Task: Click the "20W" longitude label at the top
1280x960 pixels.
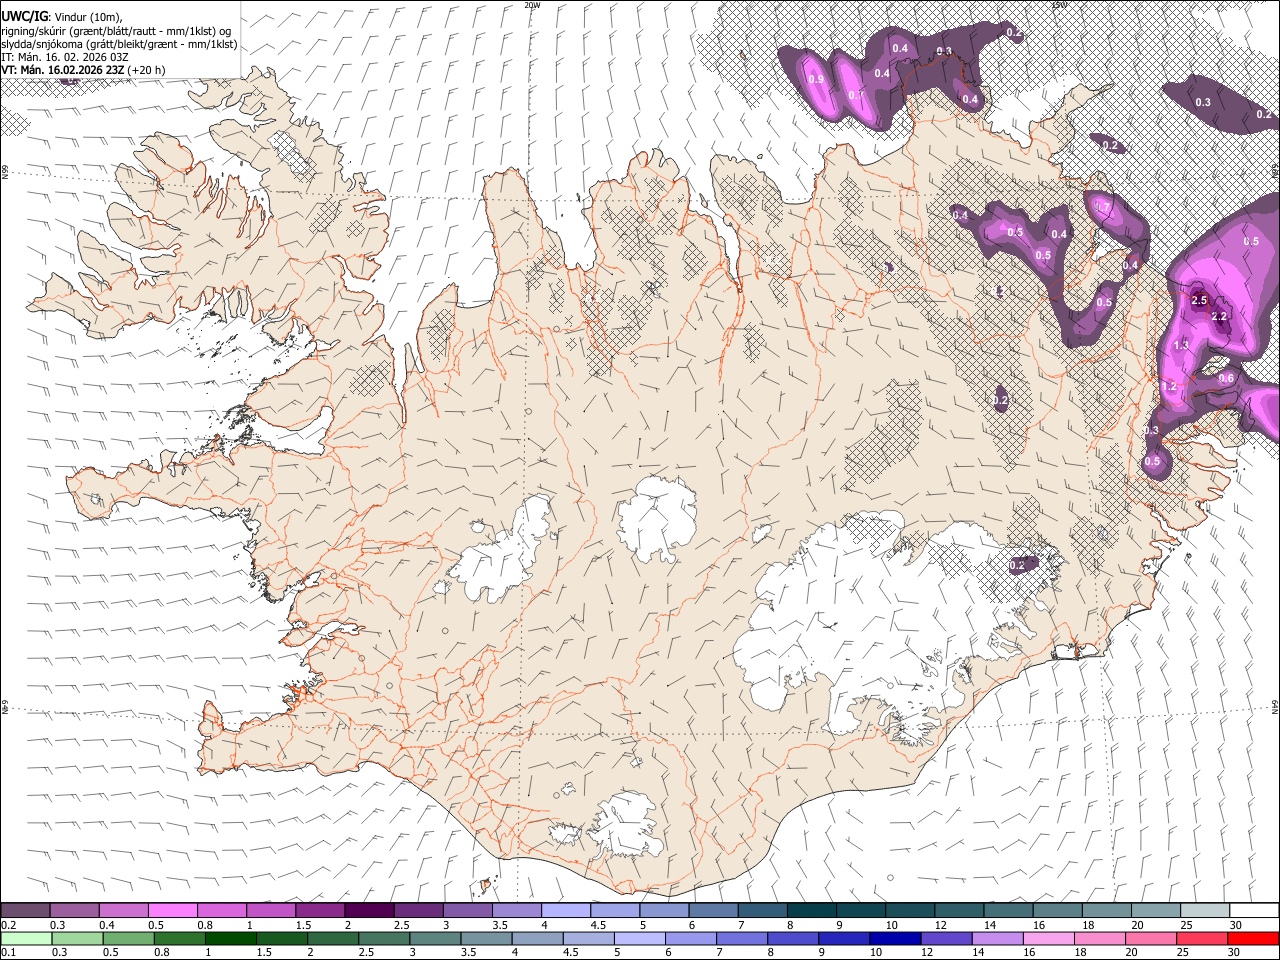Action: click(x=532, y=5)
